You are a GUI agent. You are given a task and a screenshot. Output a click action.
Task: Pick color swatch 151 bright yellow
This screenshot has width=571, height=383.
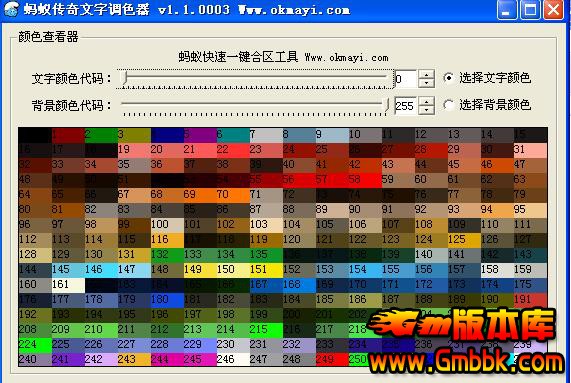click(x=266, y=270)
